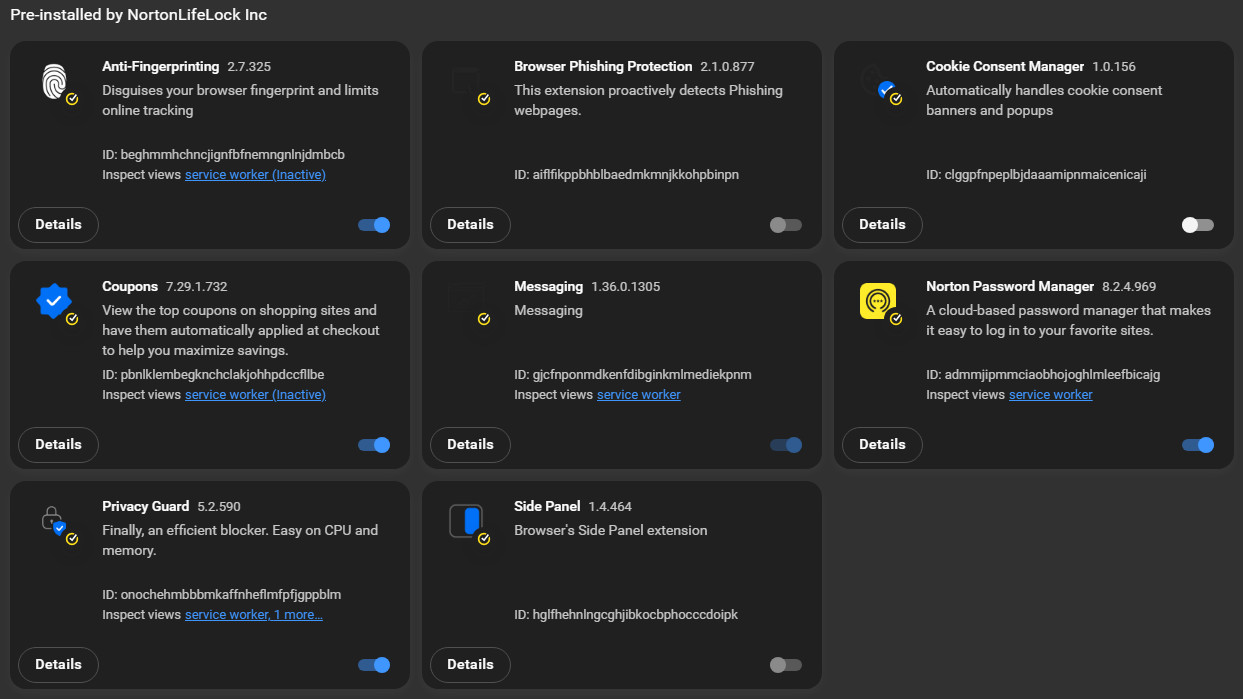Turn on the Cookie Consent Manager toggle
The height and width of the screenshot is (699, 1243).
point(1197,225)
